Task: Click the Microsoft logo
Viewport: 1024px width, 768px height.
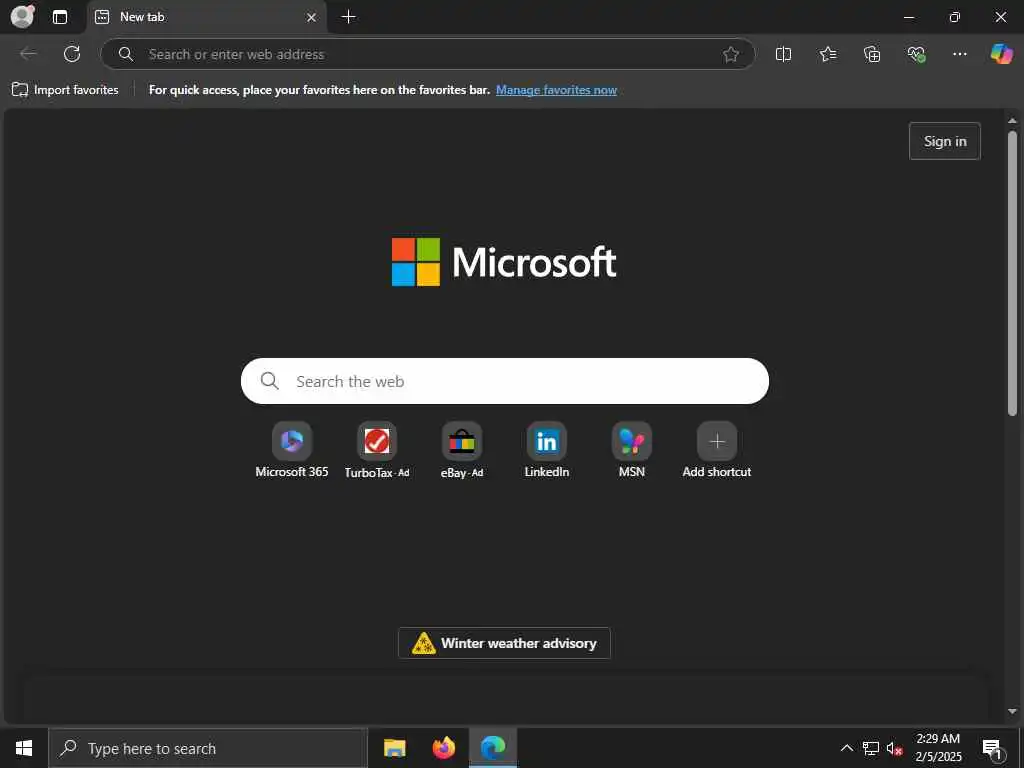Action: (x=504, y=262)
